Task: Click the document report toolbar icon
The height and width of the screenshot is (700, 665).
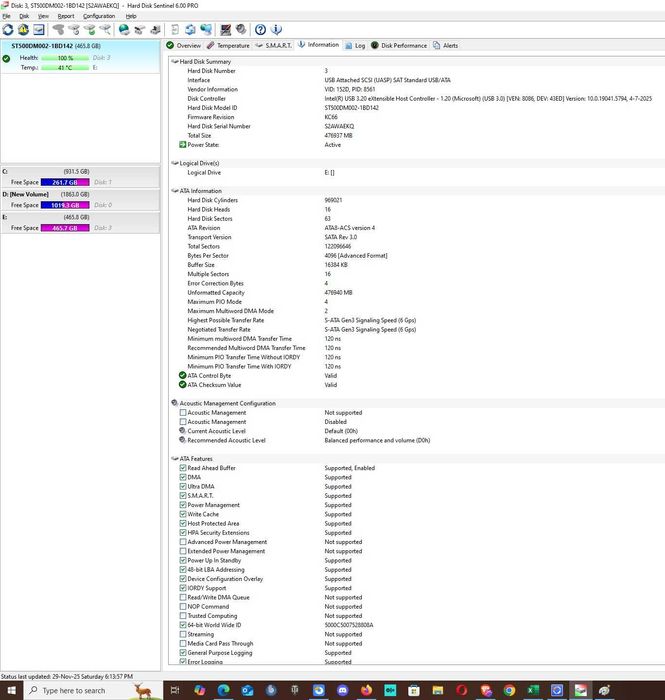Action: tap(175, 30)
